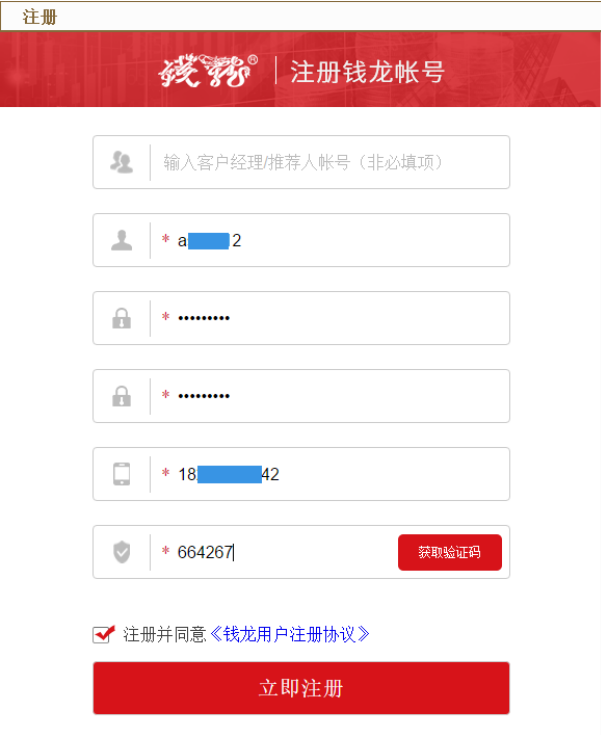Click the referrer two-person icon
This screenshot has width=601, height=735.
121,162
